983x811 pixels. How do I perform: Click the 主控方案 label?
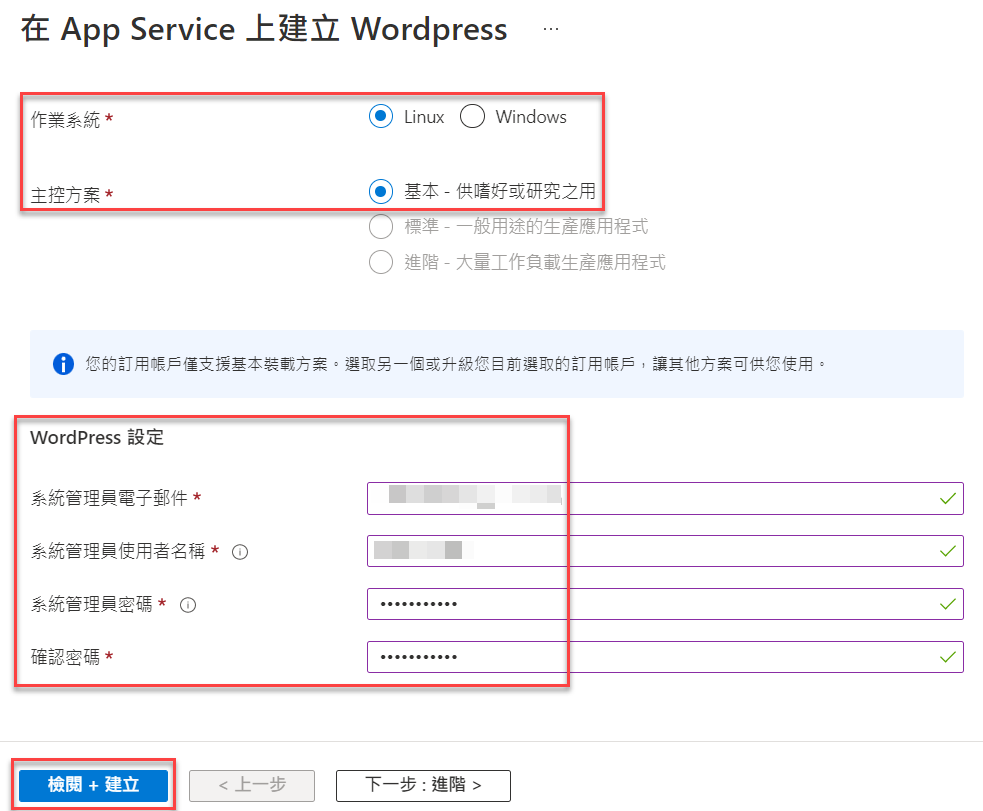pyautogui.click(x=65, y=195)
